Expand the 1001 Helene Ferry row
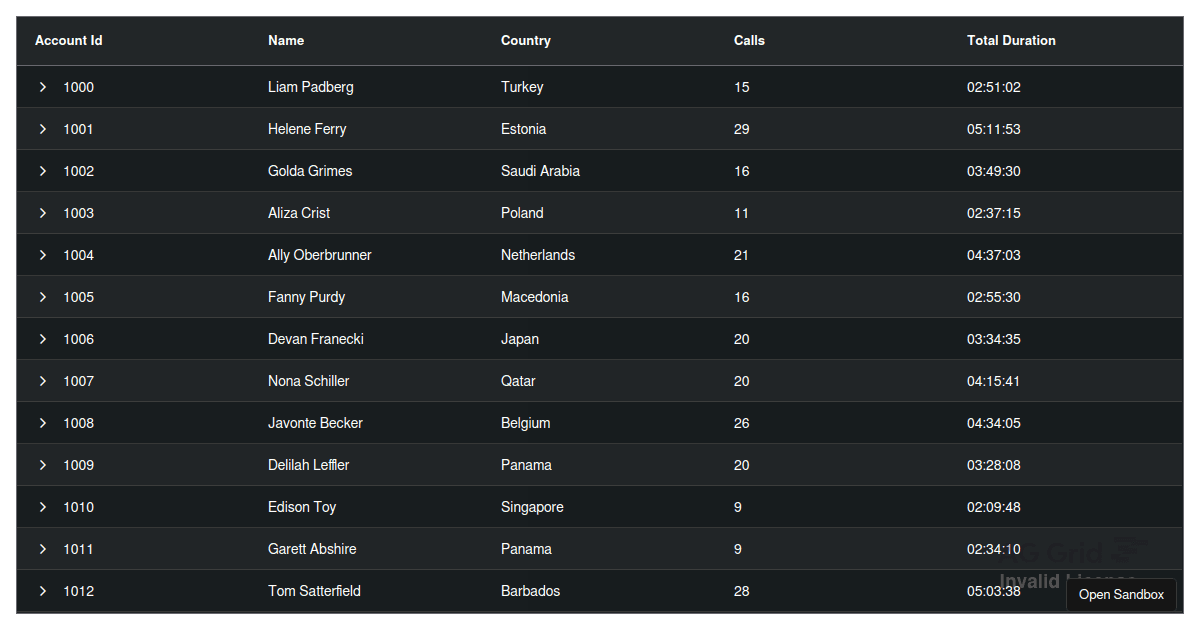Screen dimensions: 1200x630 pos(43,129)
